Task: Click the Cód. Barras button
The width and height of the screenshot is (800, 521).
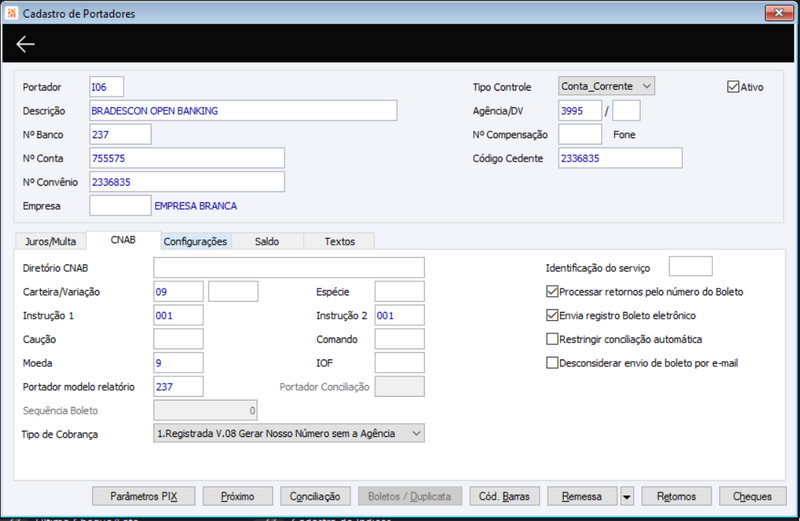Action: point(505,496)
